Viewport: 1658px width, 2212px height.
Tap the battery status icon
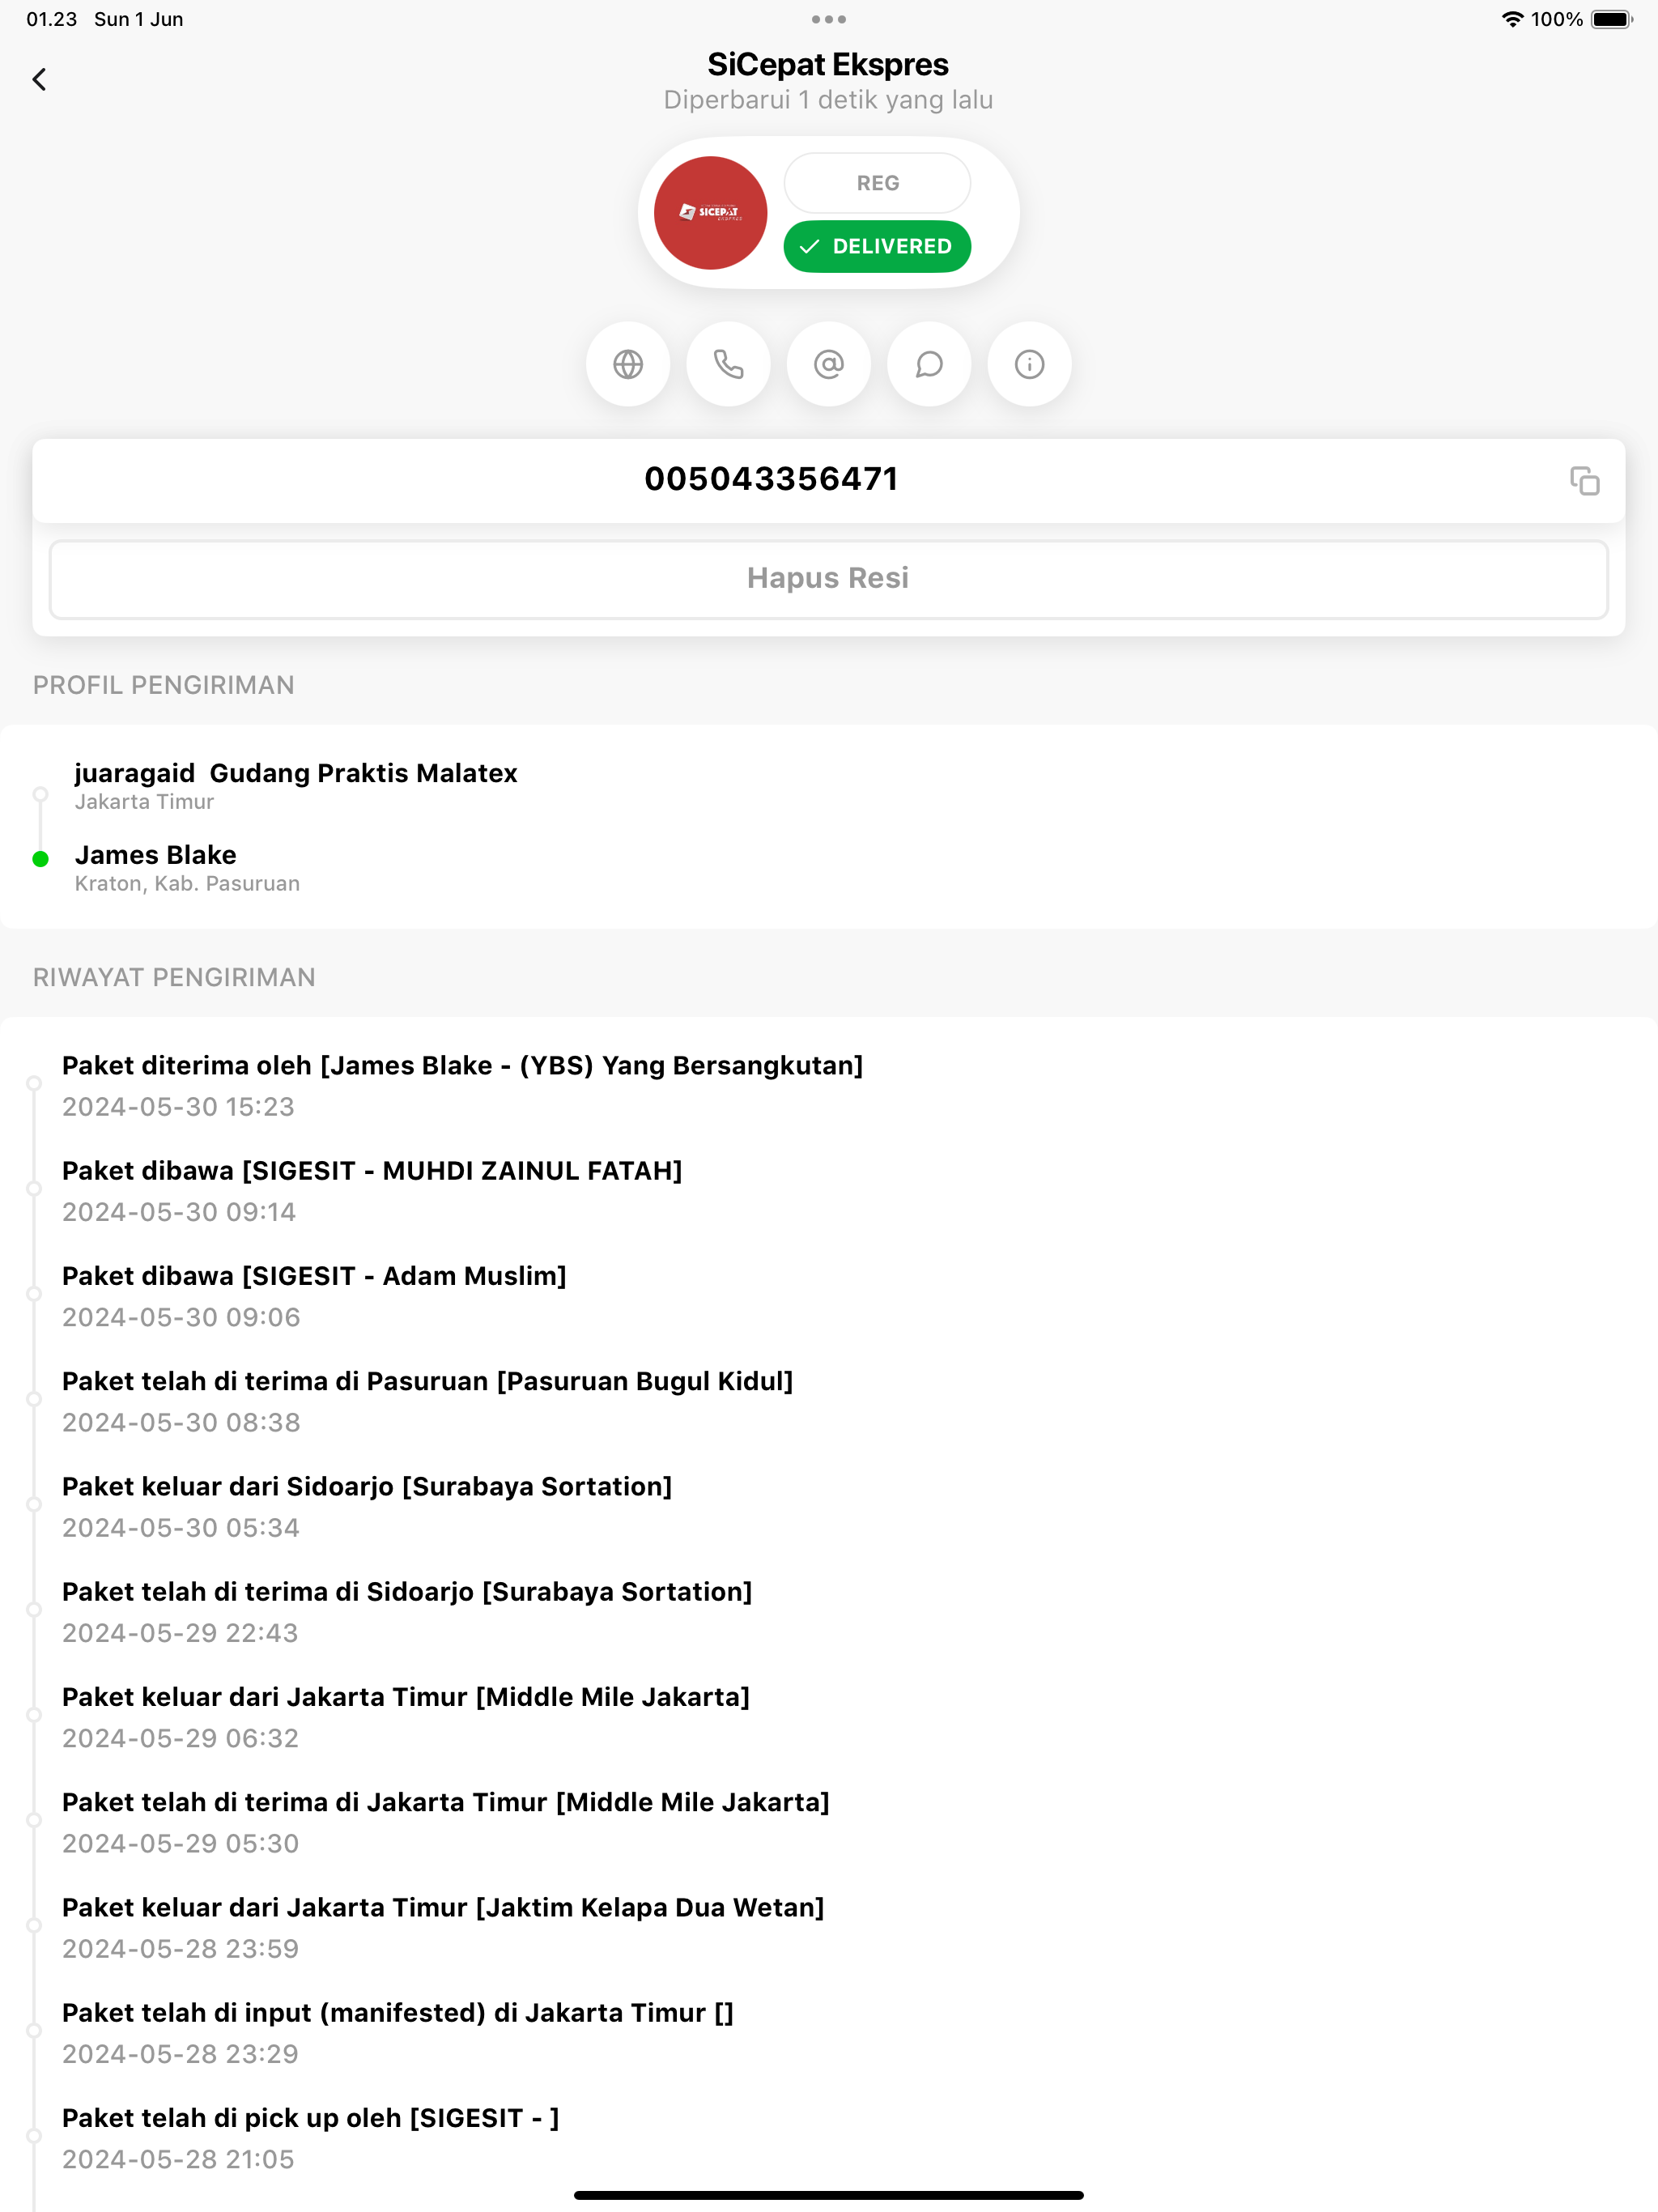(1611, 19)
